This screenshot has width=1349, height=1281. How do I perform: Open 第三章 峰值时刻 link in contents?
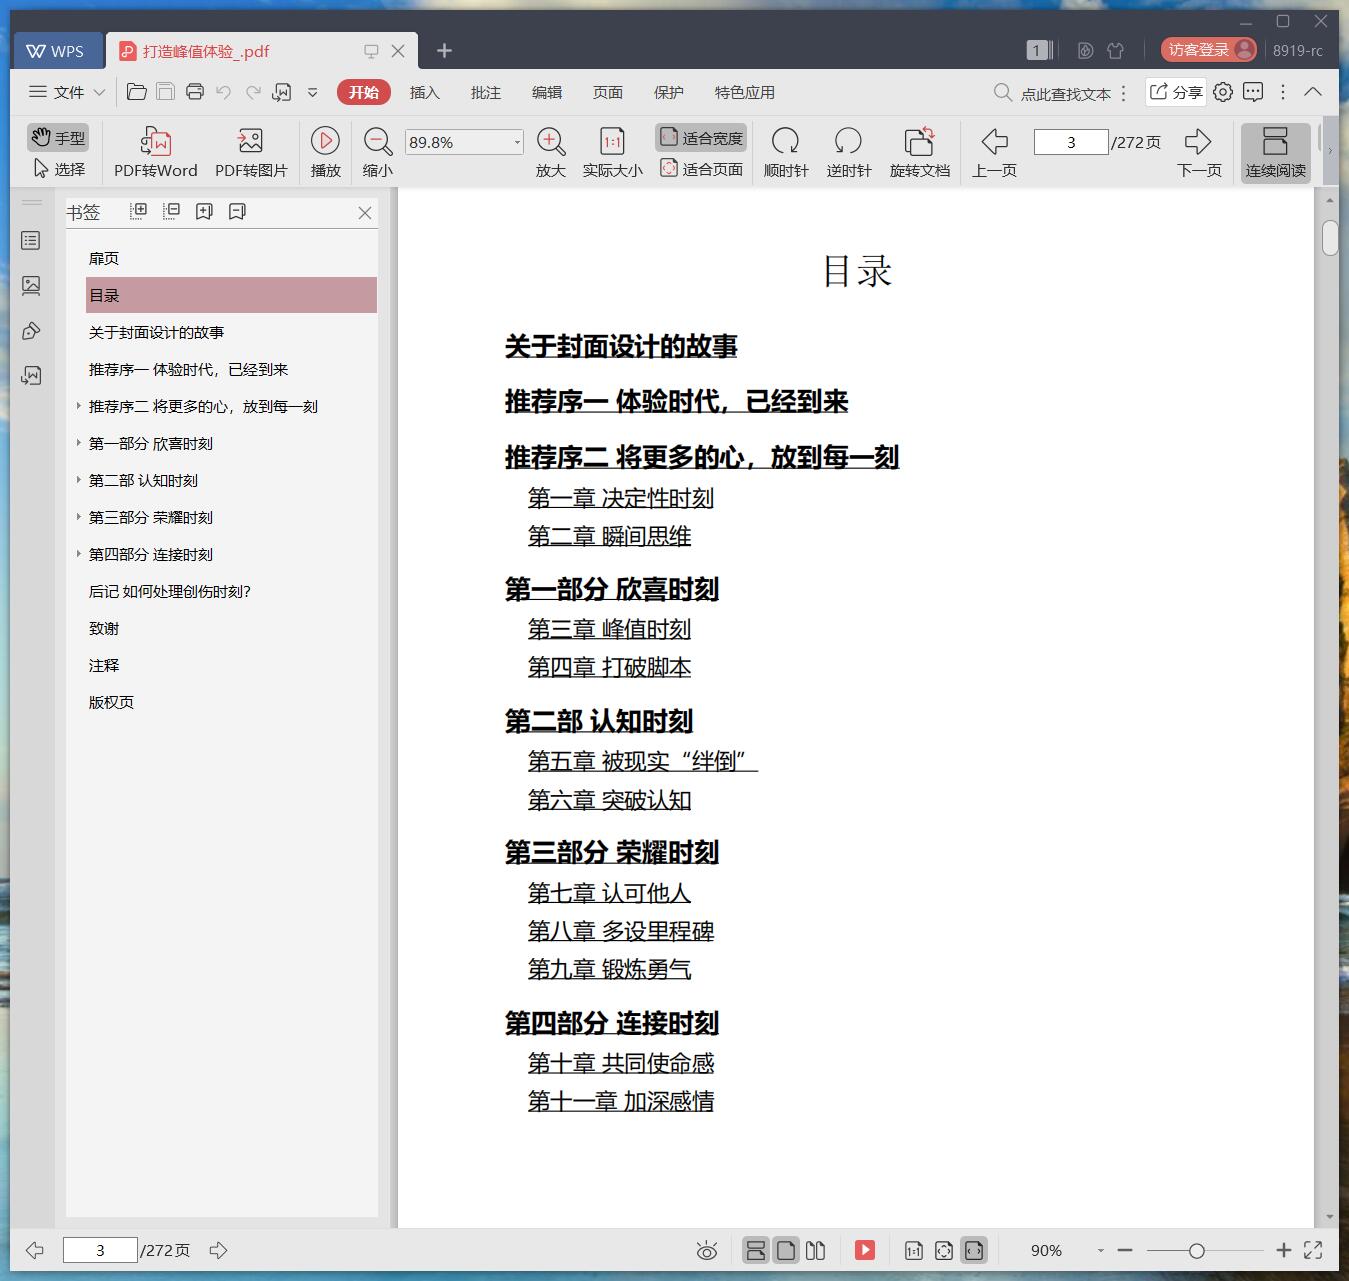pos(609,630)
